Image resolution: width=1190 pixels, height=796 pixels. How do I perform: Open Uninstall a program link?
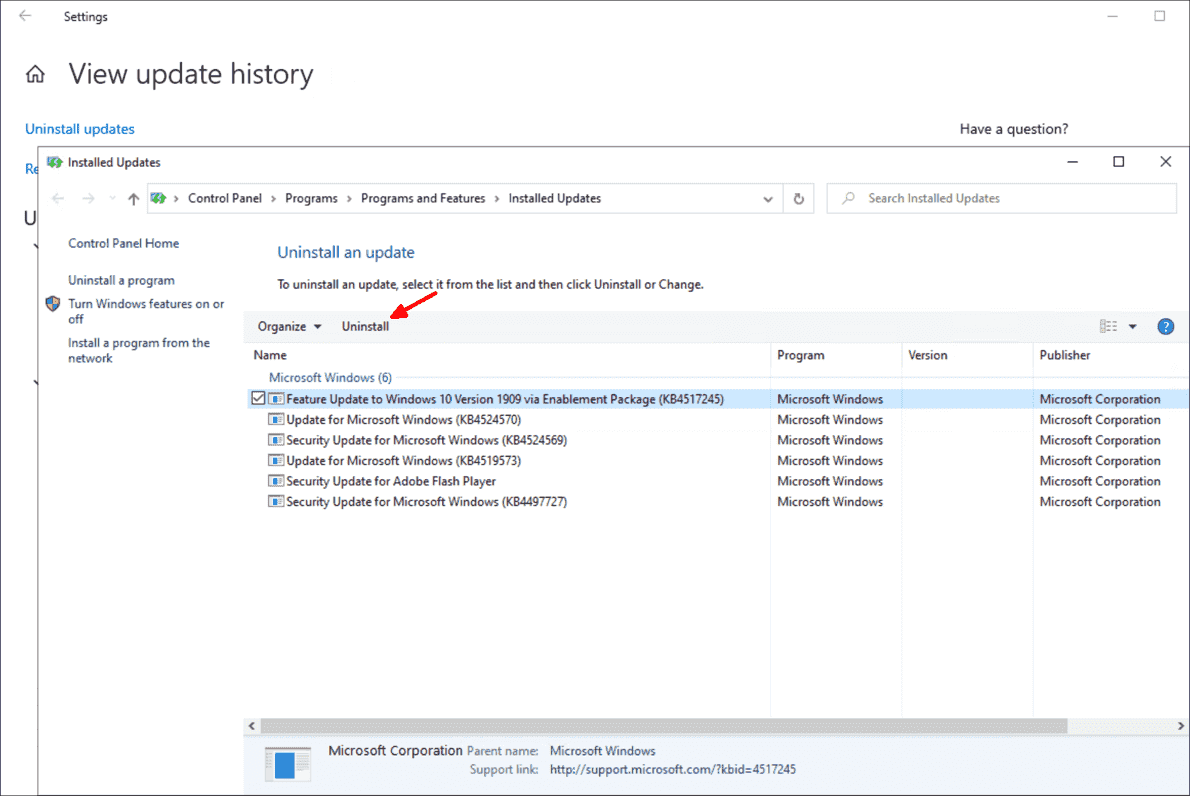121,281
